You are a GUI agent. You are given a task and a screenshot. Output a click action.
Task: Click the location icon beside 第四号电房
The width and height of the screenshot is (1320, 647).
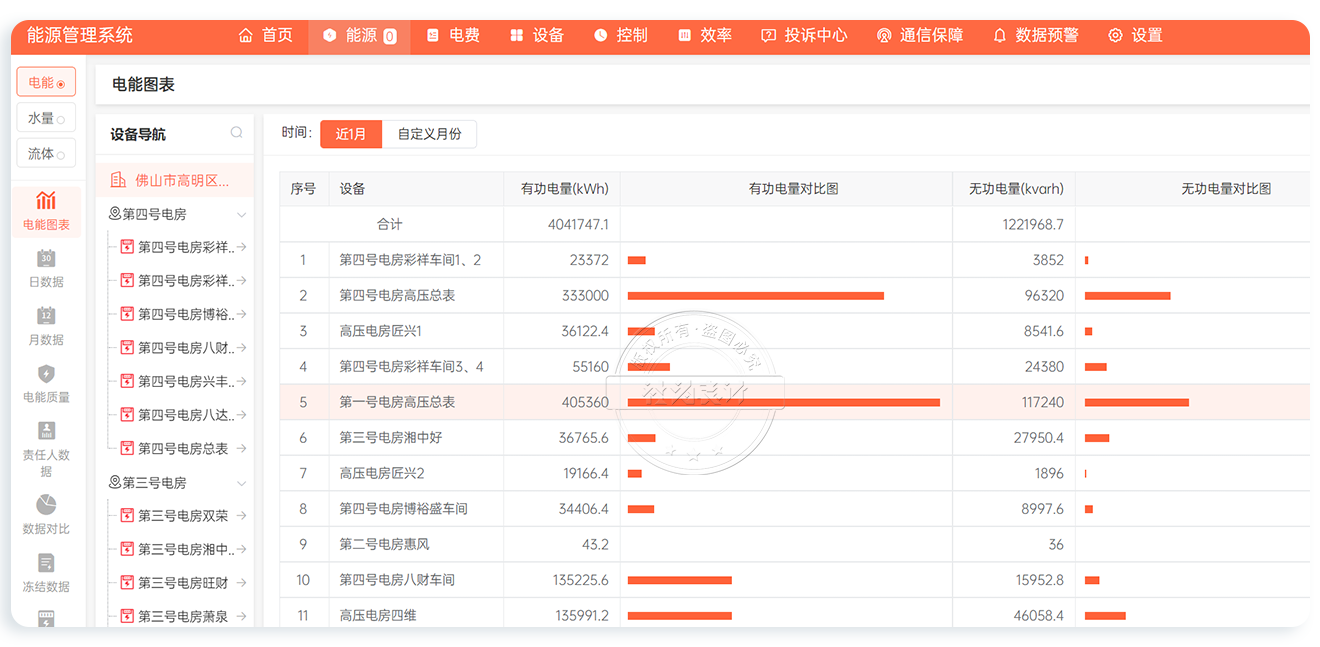click(x=114, y=214)
